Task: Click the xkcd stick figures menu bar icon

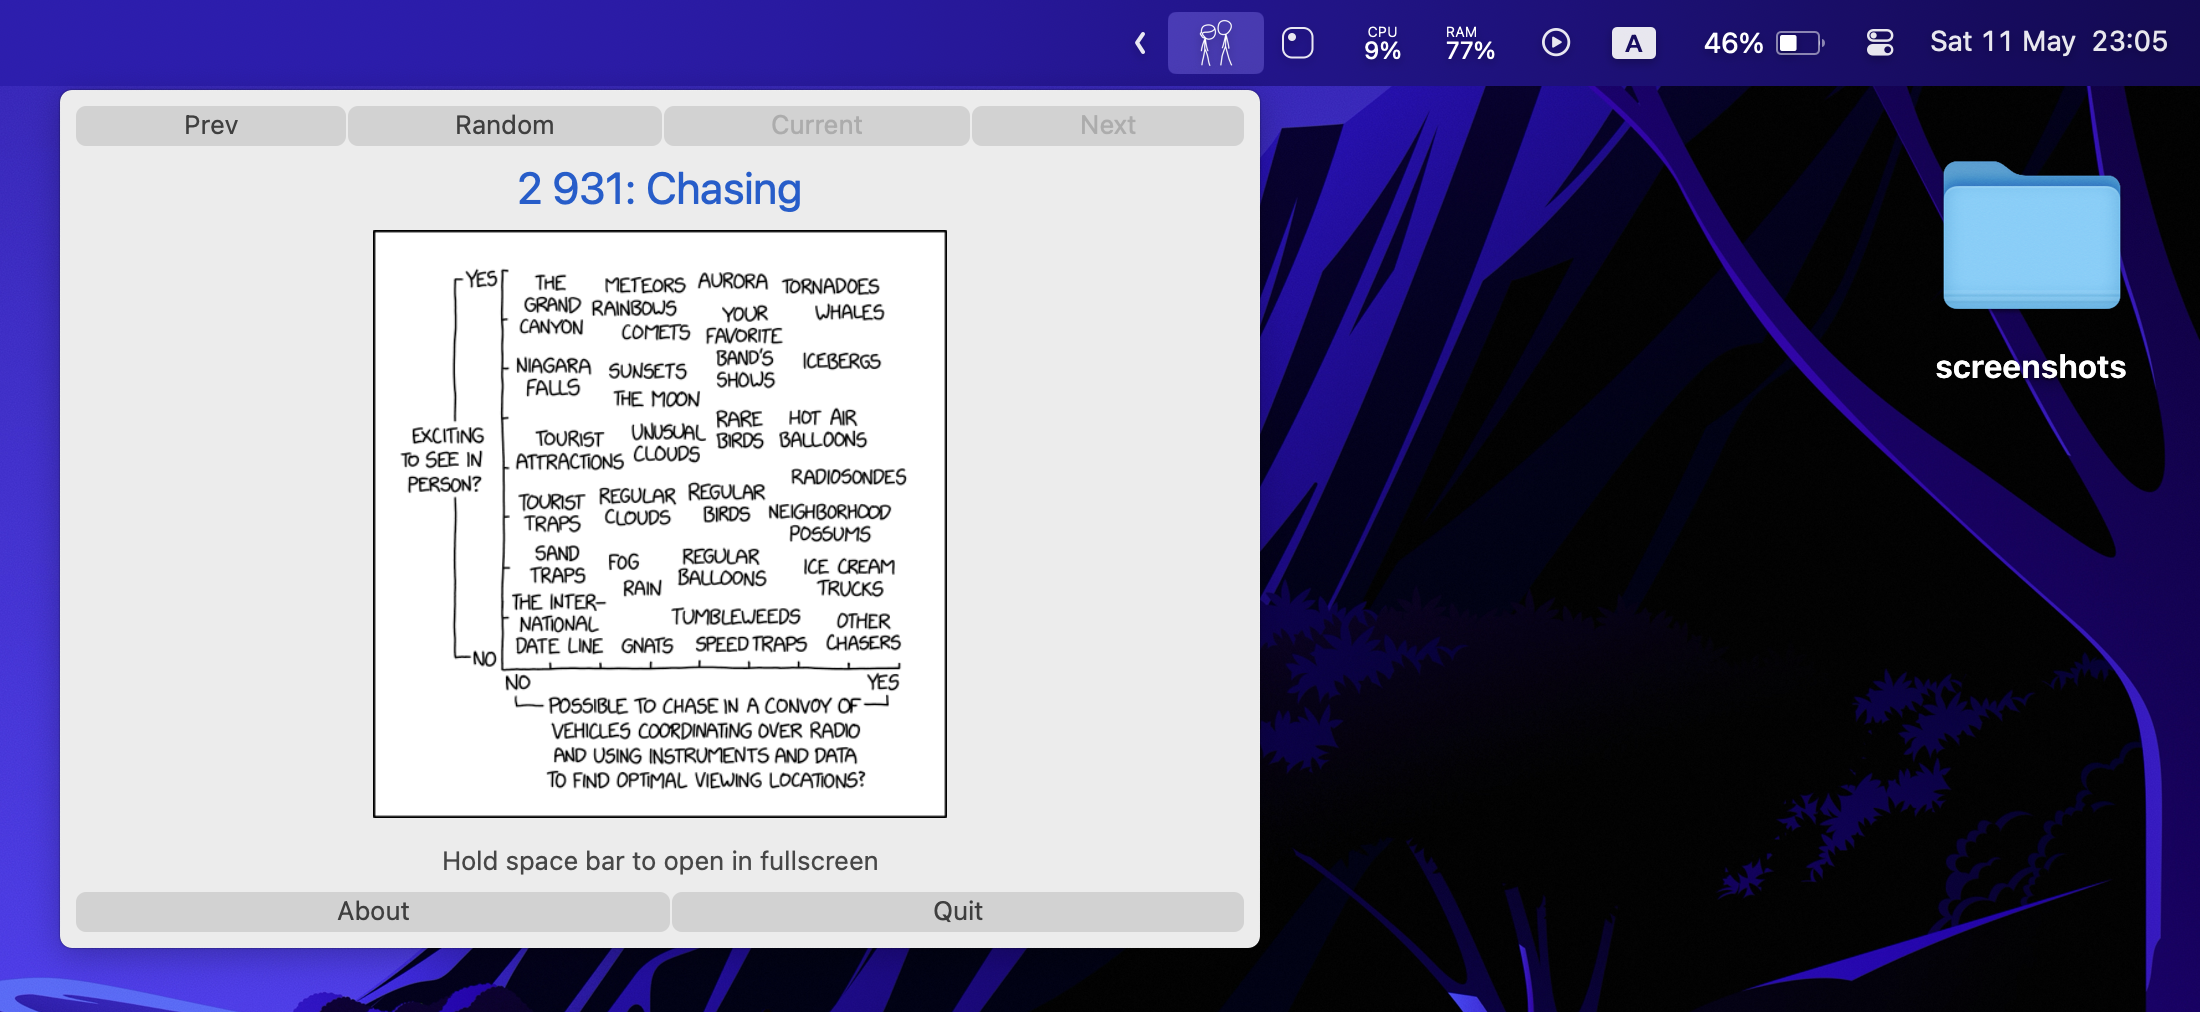Action: [1215, 43]
